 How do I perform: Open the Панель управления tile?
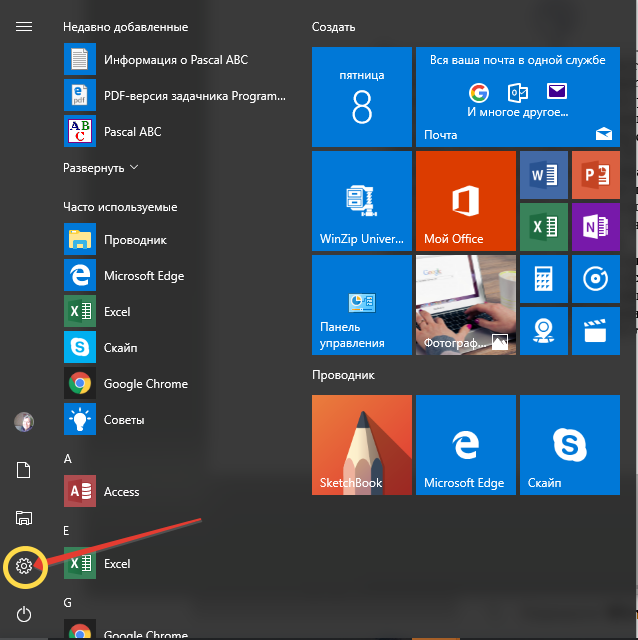point(362,305)
